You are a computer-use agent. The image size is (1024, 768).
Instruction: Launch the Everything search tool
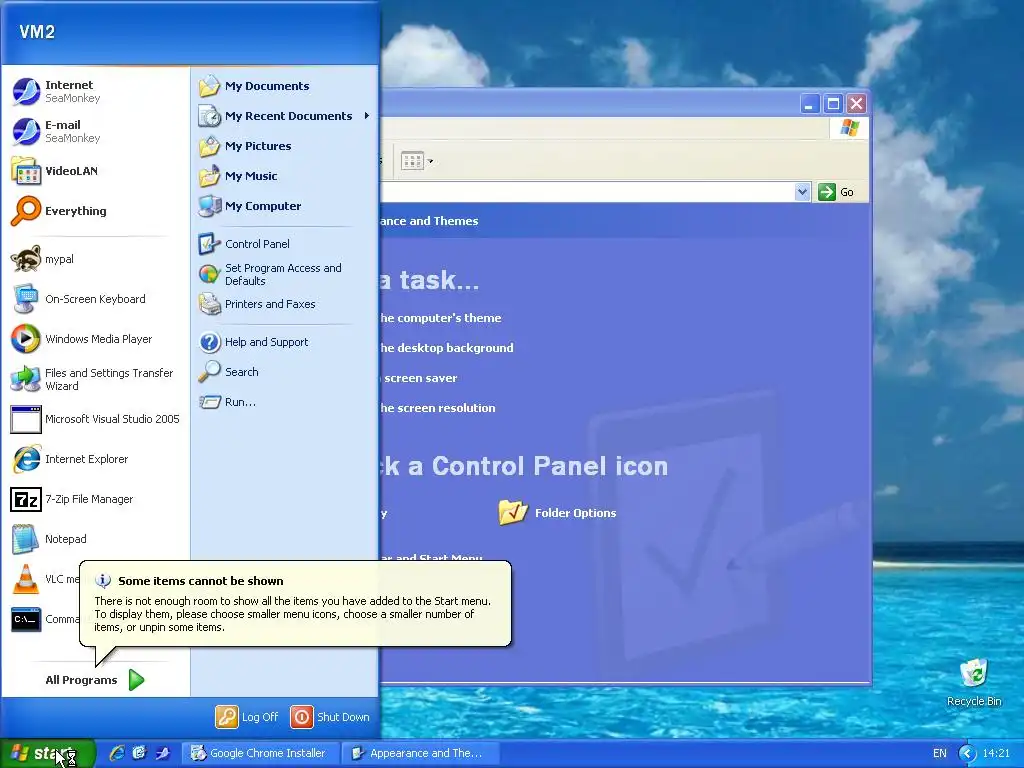click(95, 211)
